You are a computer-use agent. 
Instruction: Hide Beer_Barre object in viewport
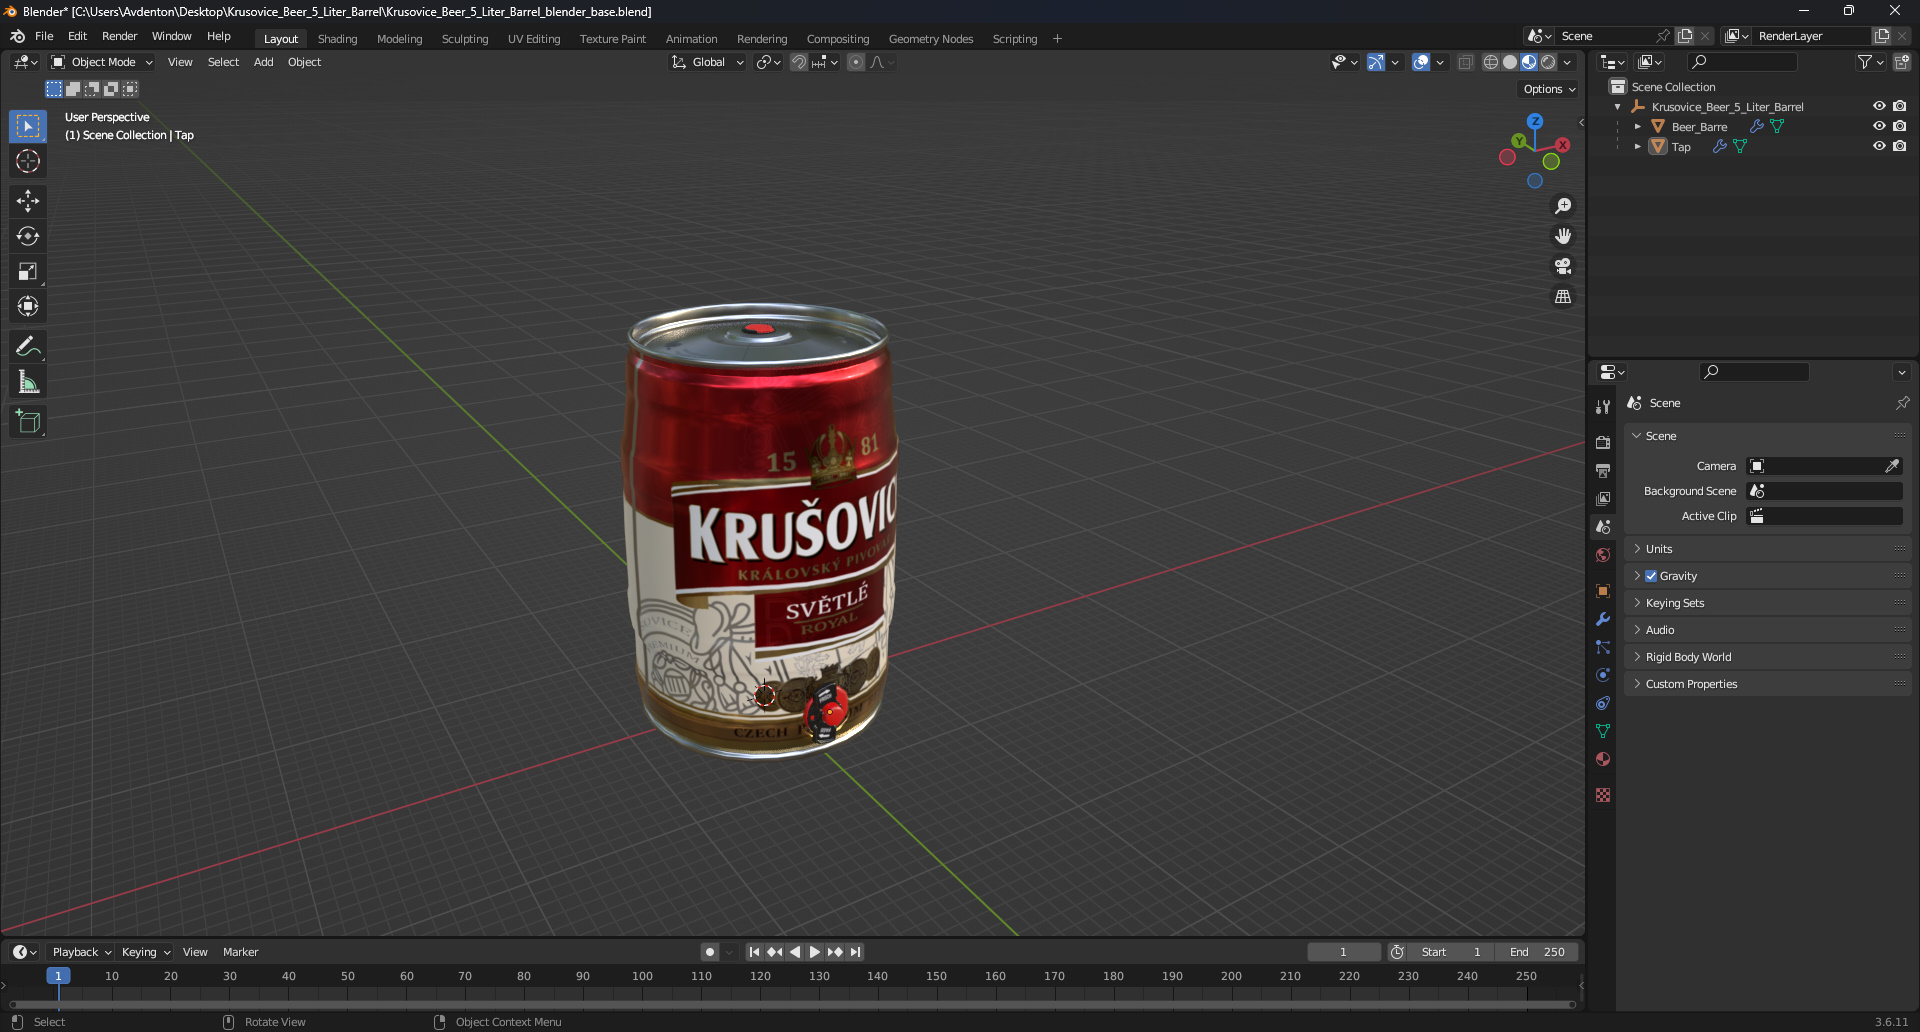[x=1879, y=126]
